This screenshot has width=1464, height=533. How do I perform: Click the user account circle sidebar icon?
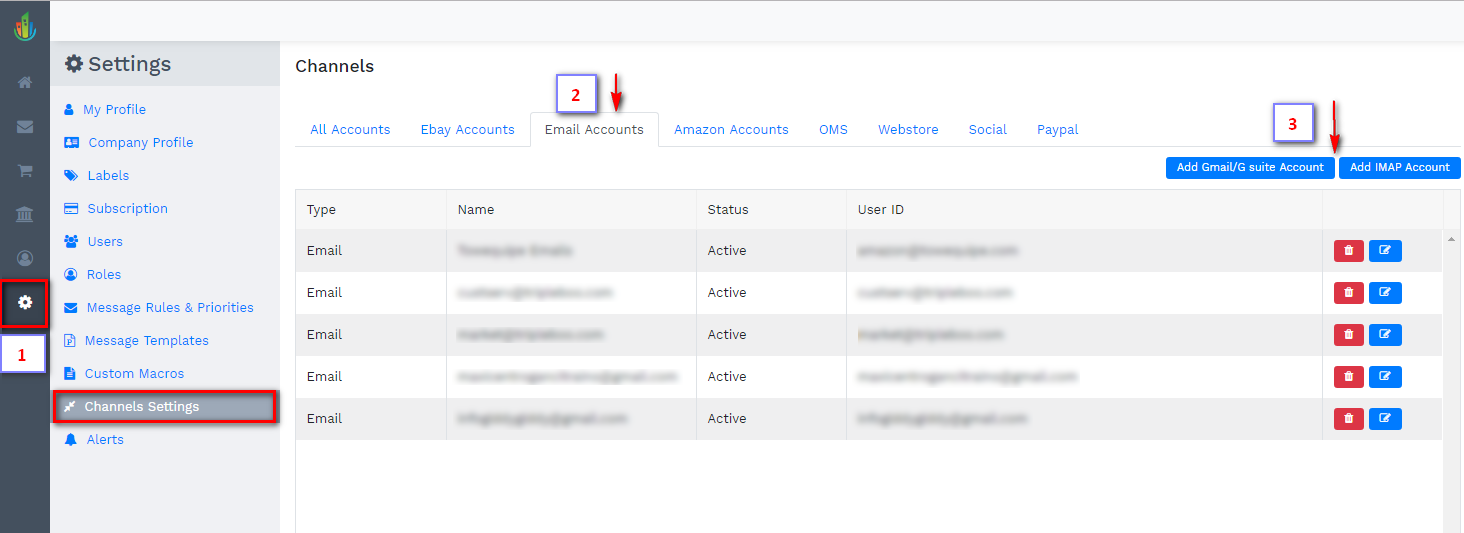tap(25, 259)
